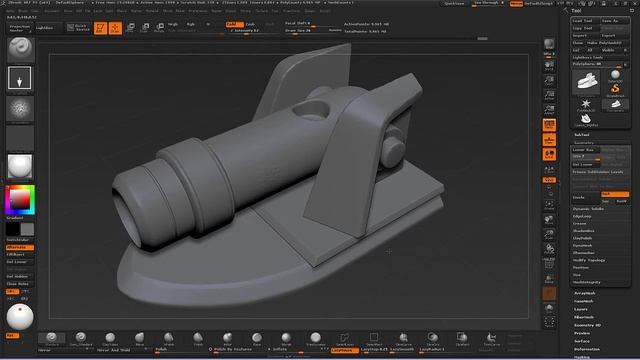640x360 pixels.
Task: Expand the Surface palette
Action: tap(582, 341)
